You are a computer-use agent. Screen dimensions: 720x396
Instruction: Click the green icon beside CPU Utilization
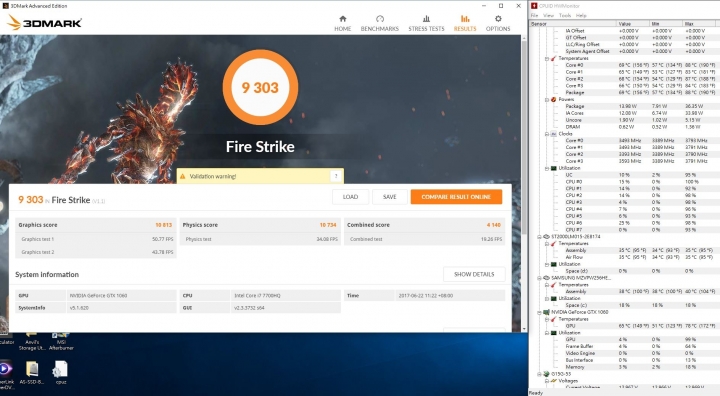(553, 168)
